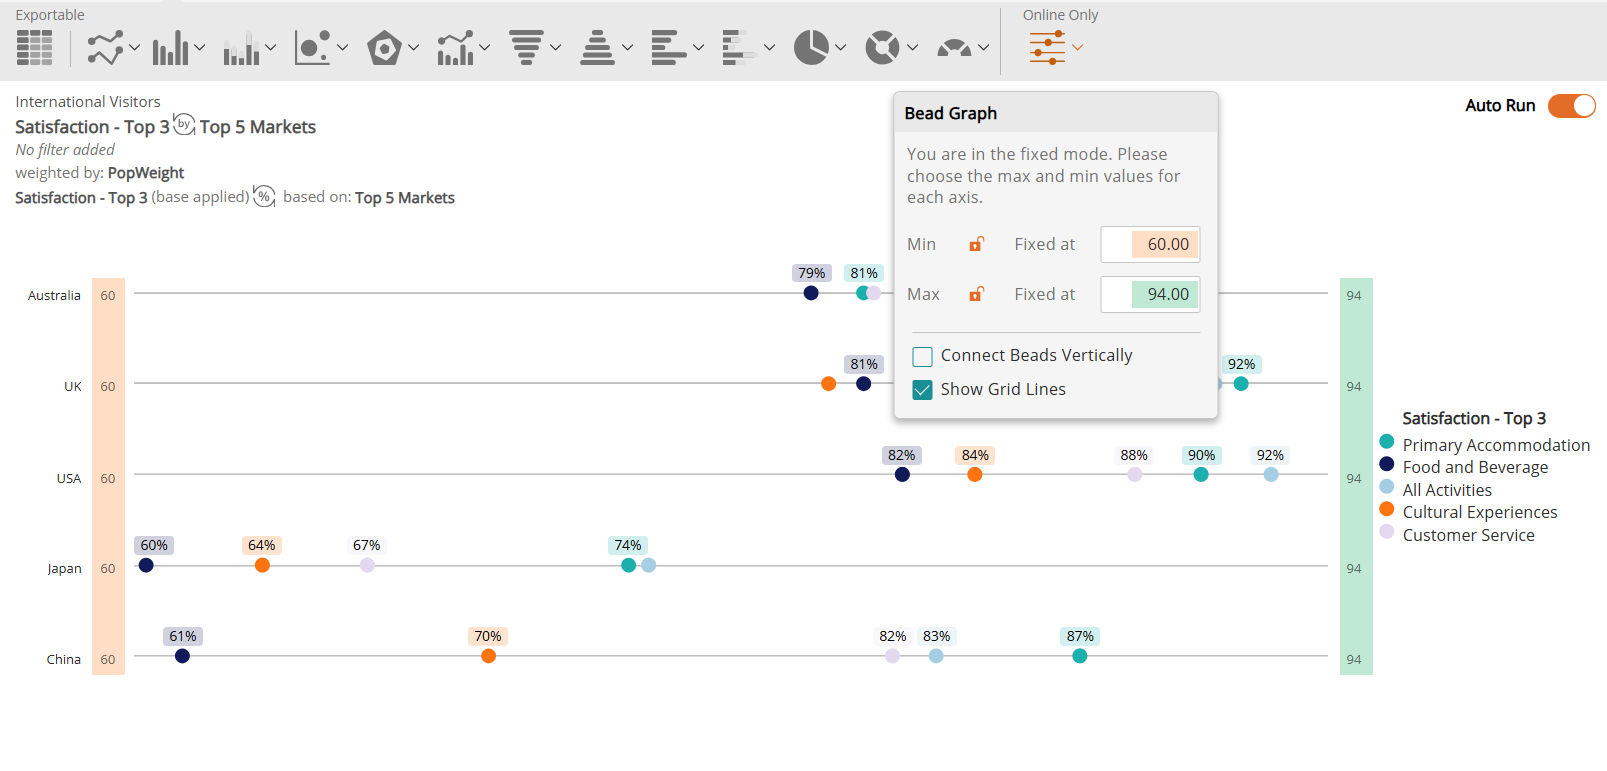Select the bead graph icon
1607x771 pixels.
(x=1047, y=47)
